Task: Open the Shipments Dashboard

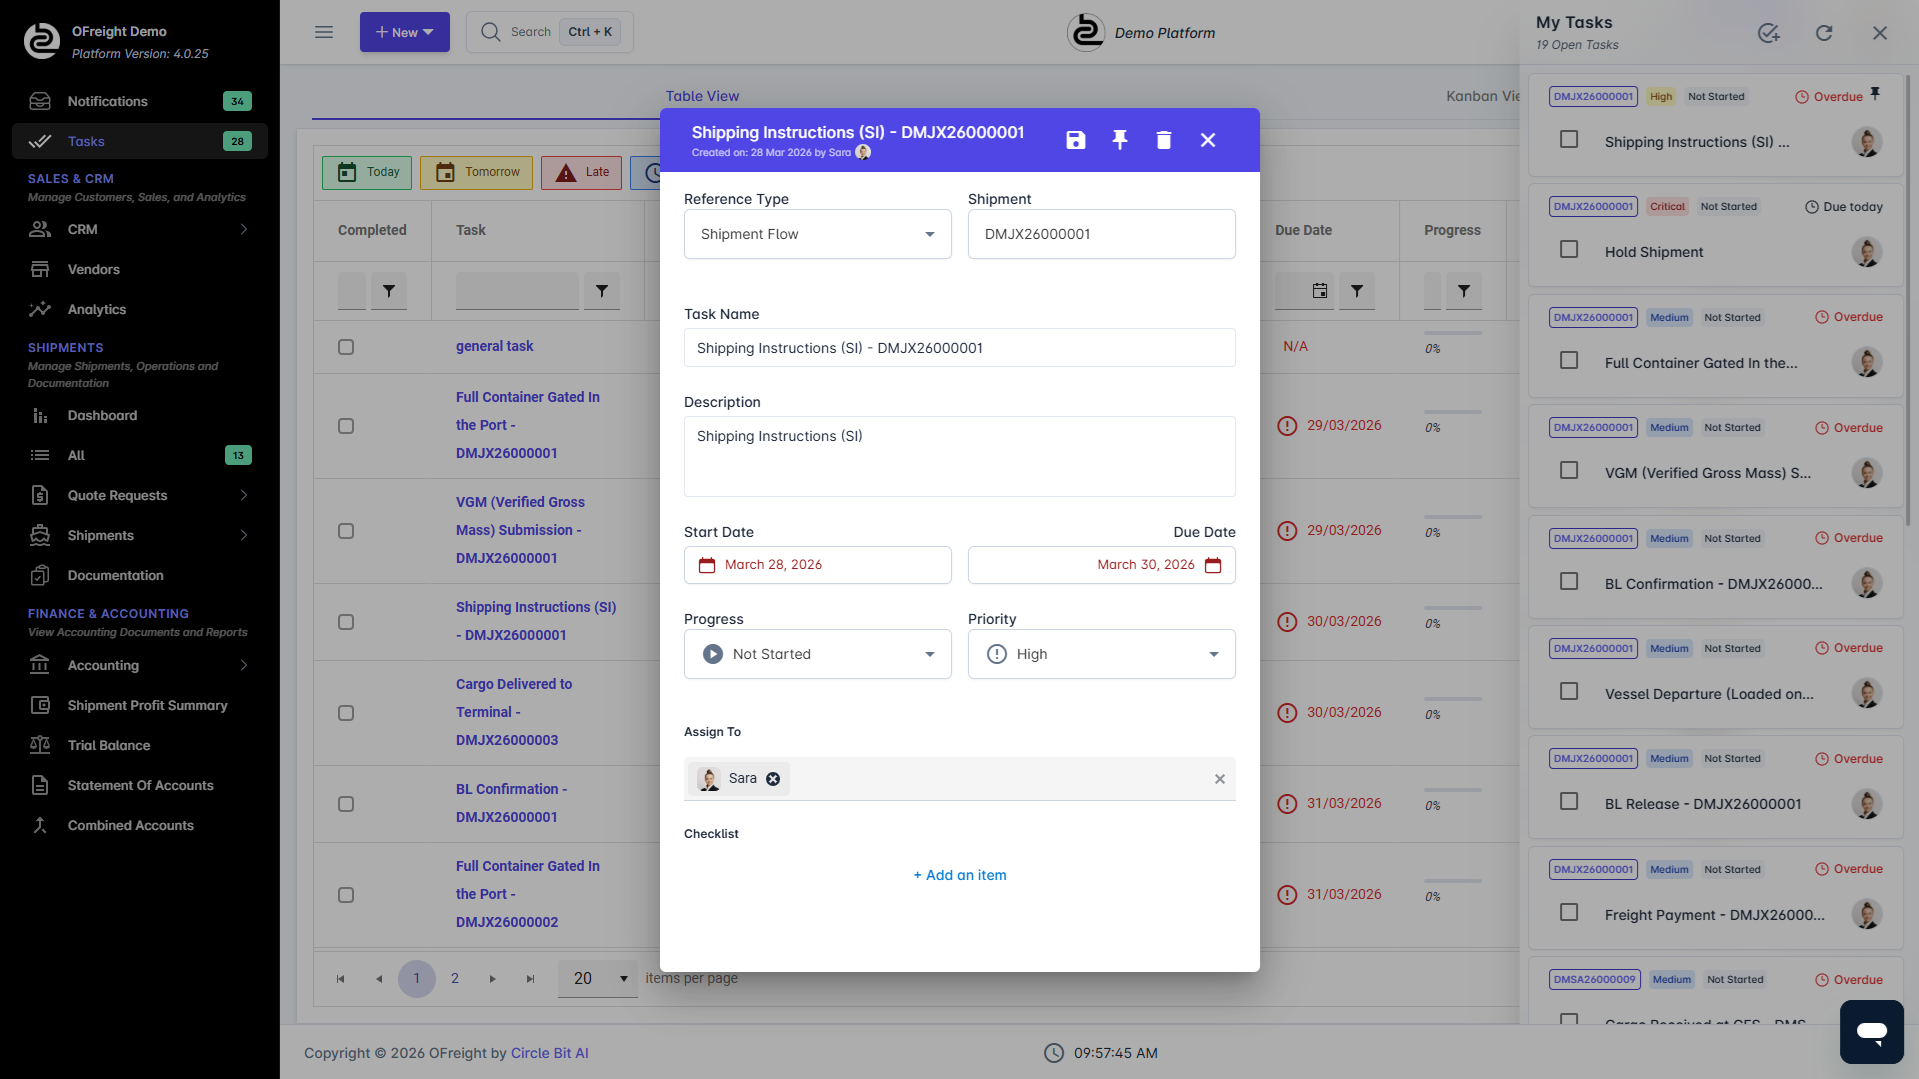Action: [102, 415]
